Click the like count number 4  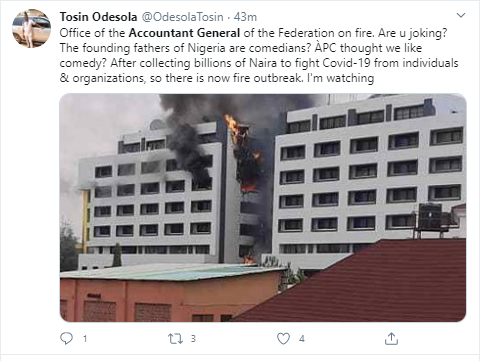click(302, 339)
